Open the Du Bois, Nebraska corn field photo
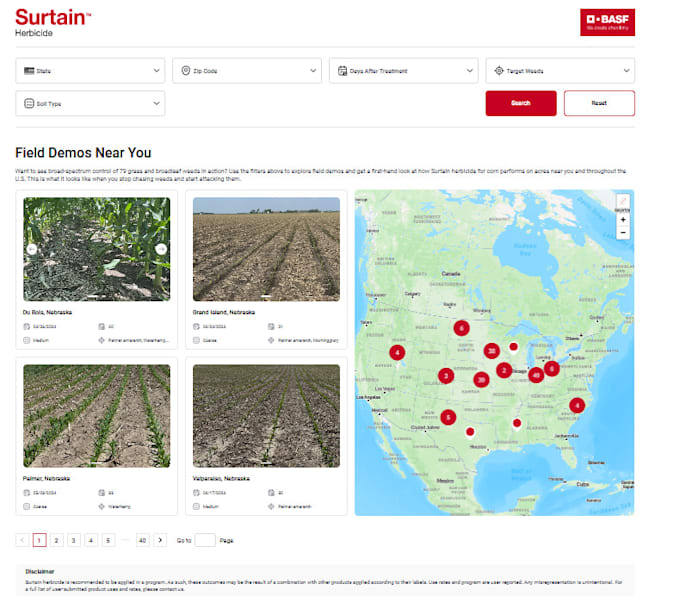 (97, 249)
